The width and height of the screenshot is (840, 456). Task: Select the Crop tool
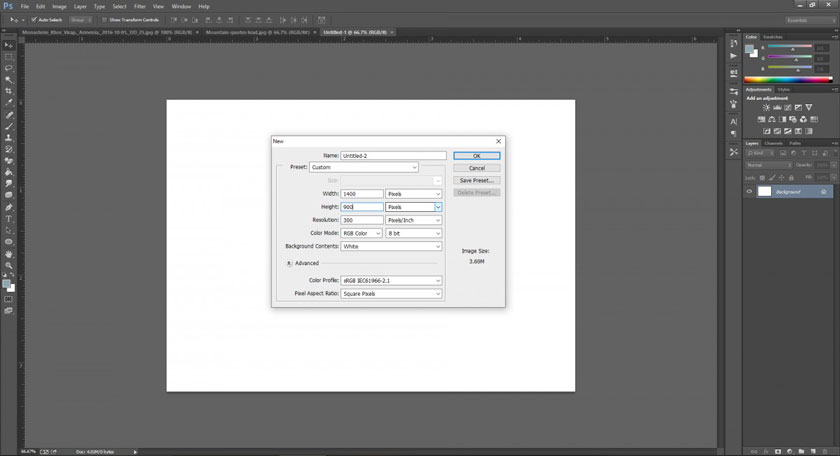click(x=9, y=92)
